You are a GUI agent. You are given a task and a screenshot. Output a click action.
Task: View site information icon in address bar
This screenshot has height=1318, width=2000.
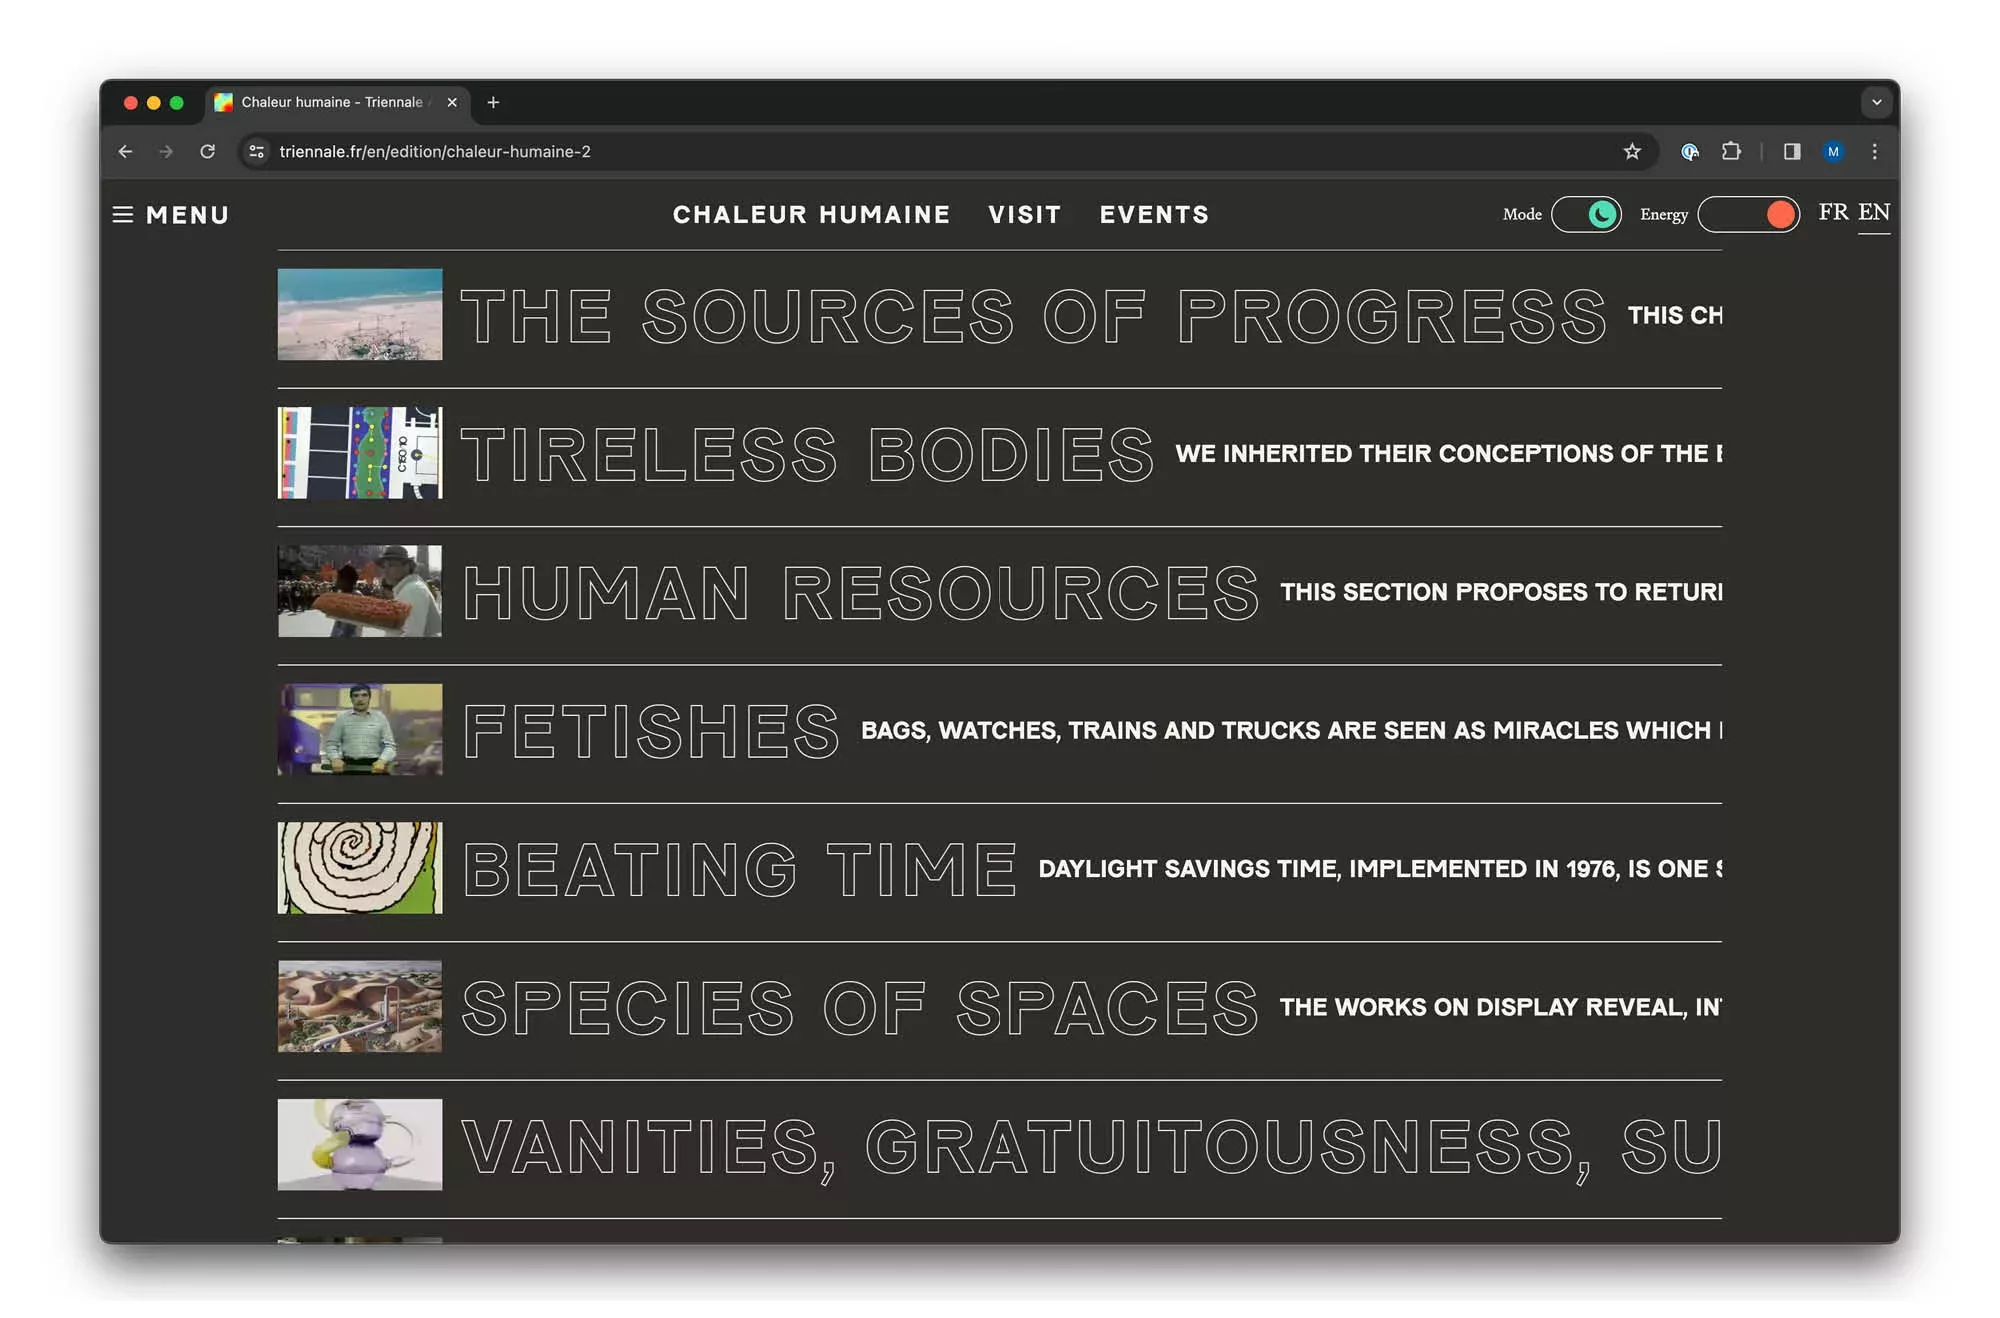[257, 152]
